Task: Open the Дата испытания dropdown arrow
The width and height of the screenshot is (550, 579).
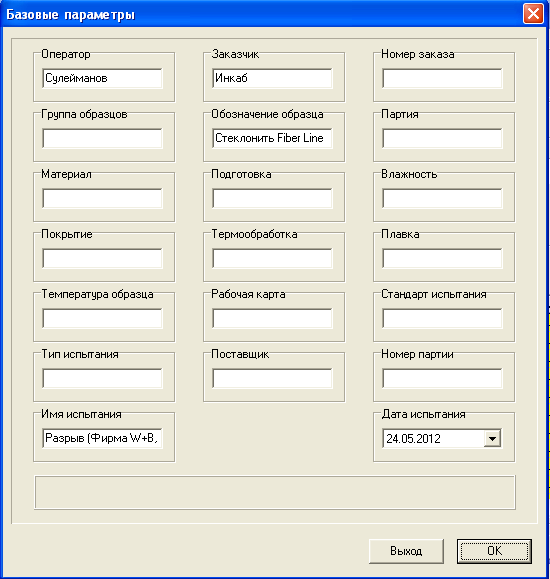Action: click(492, 439)
